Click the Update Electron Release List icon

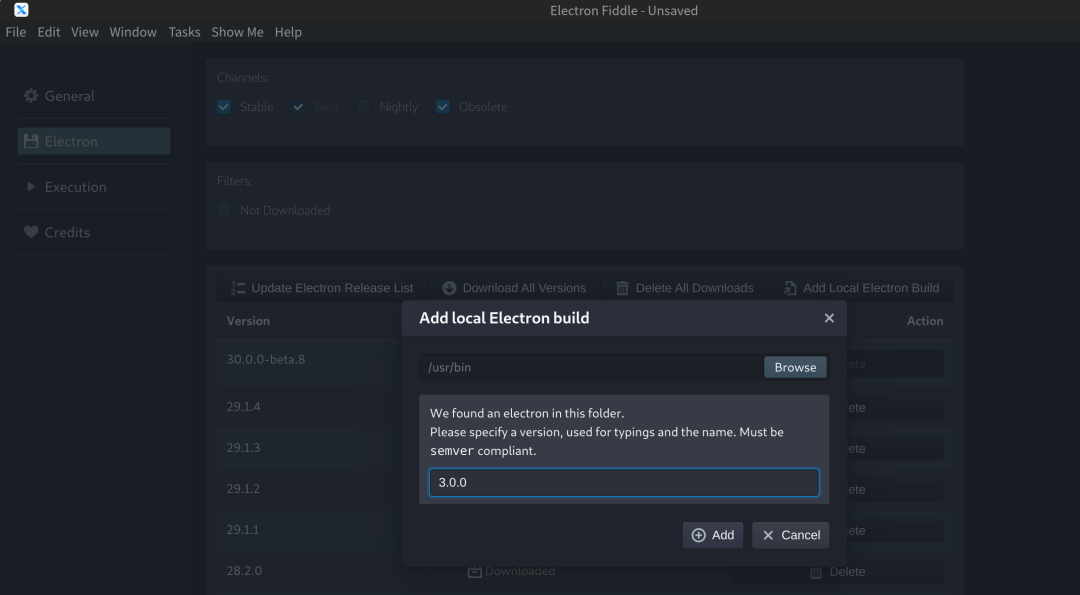(238, 288)
